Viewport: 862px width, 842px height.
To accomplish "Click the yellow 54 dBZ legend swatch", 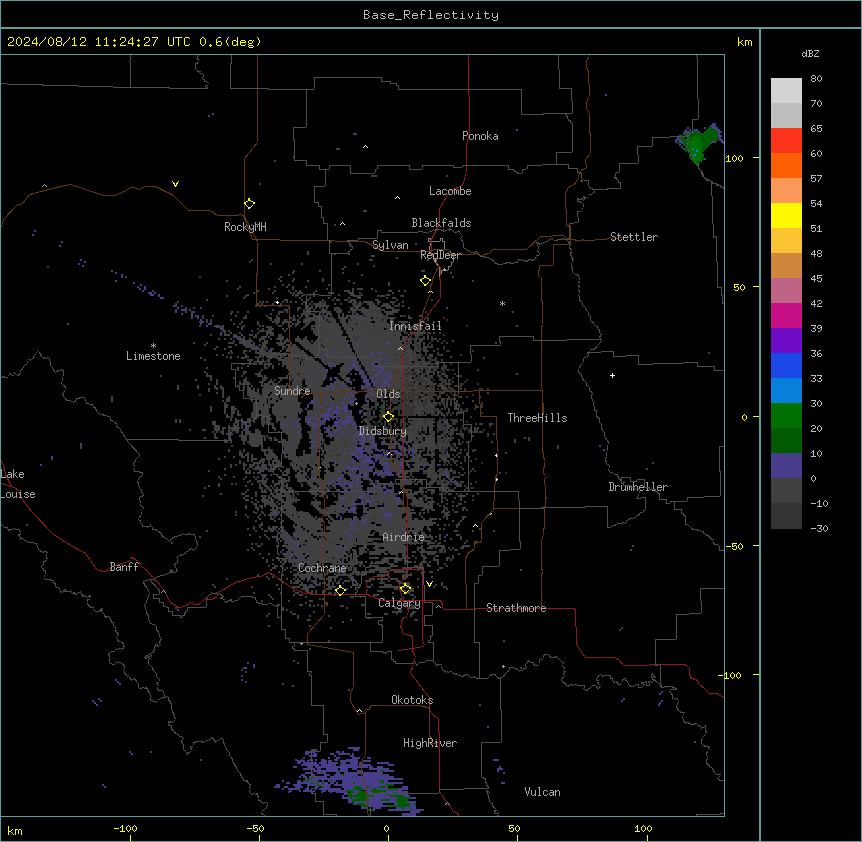I will (x=786, y=215).
